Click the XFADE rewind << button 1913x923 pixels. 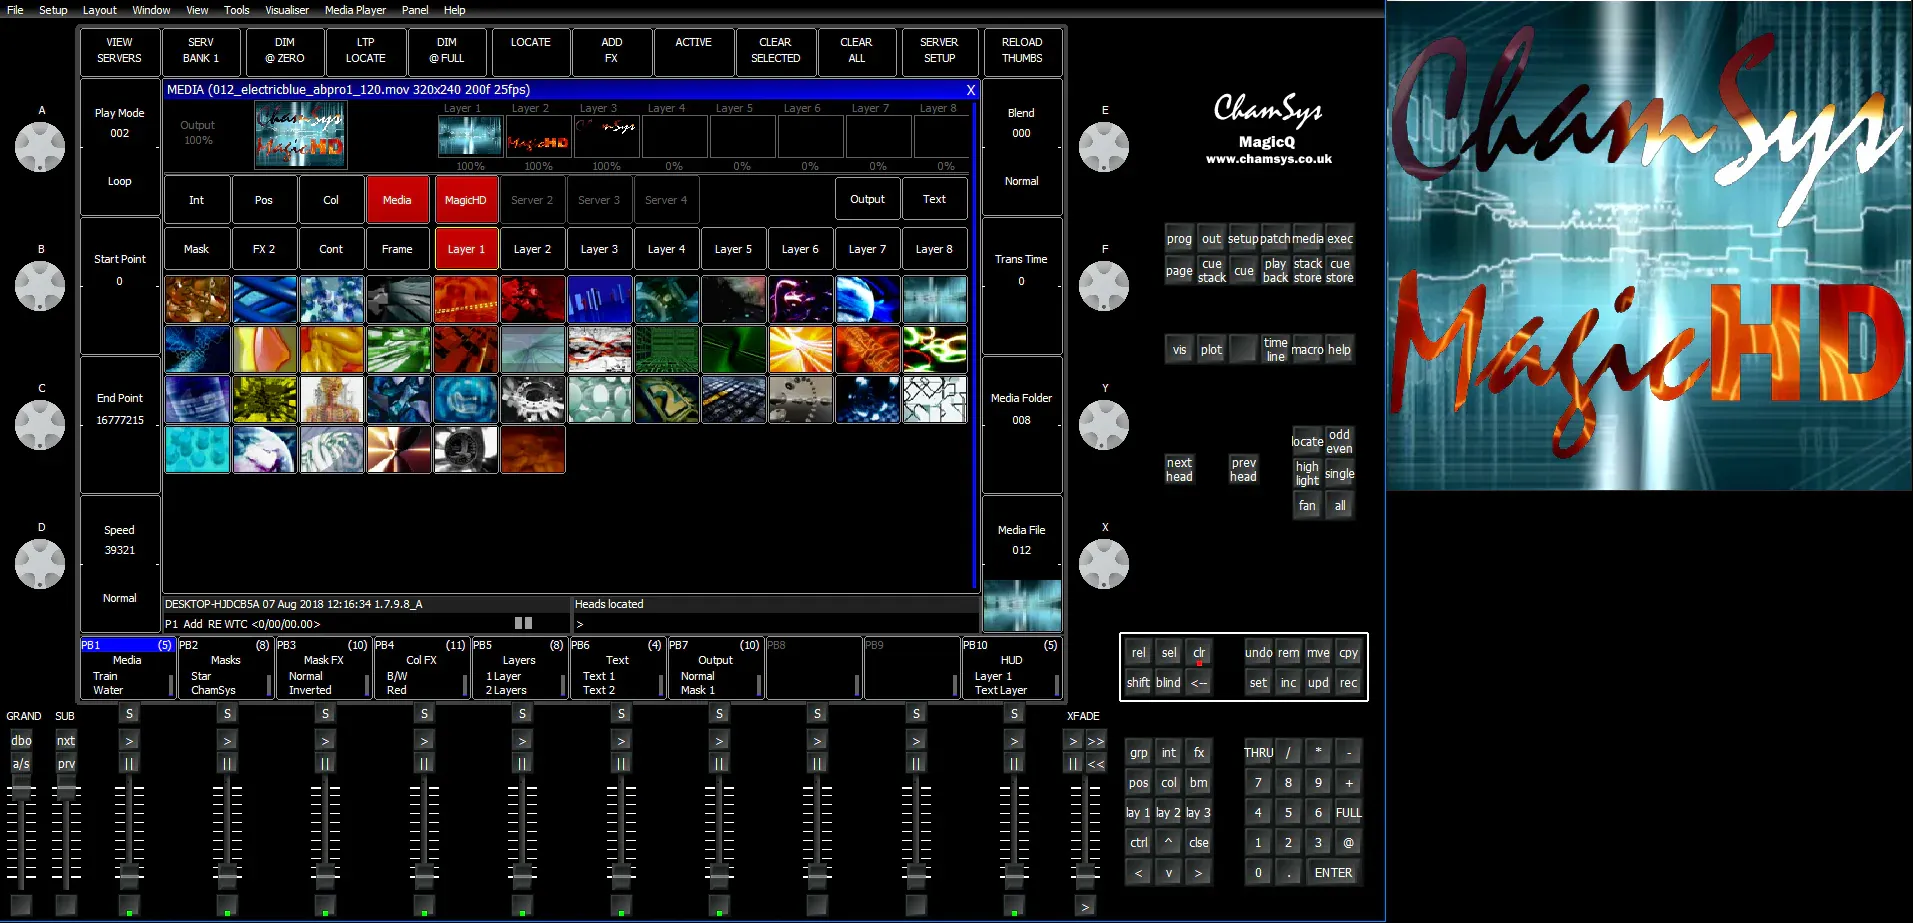1096,764
